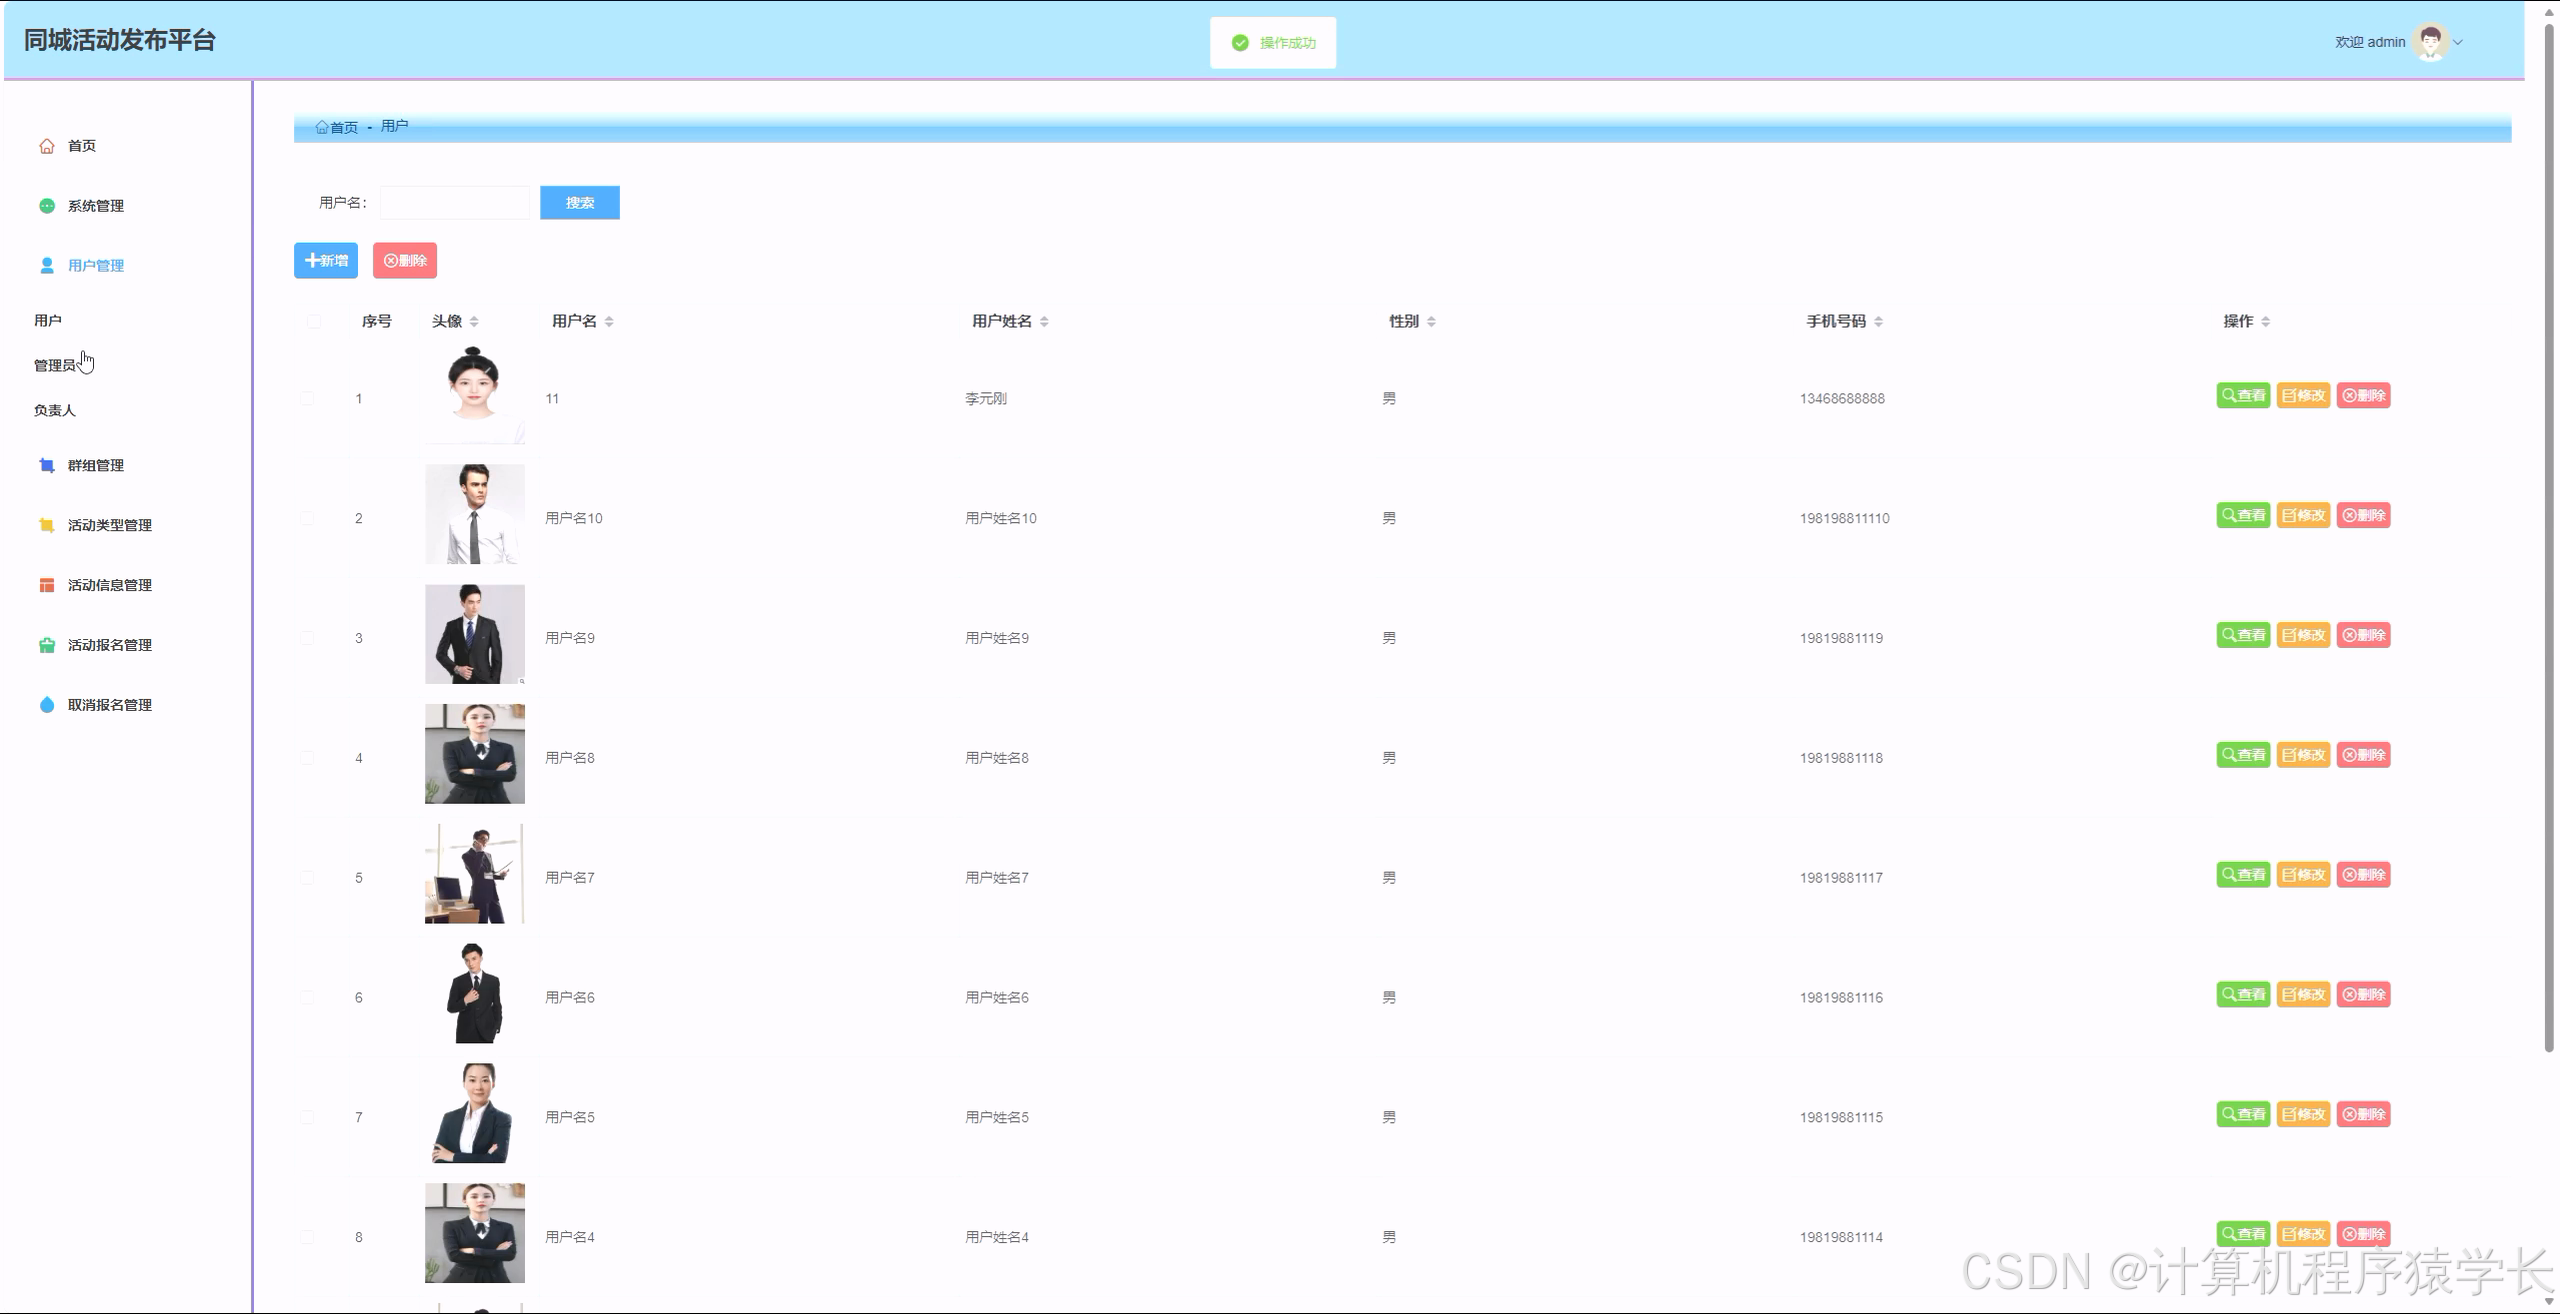Viewport: 2560px width, 1314px height.
Task: Click the 用户名 search input field
Action: 455,203
